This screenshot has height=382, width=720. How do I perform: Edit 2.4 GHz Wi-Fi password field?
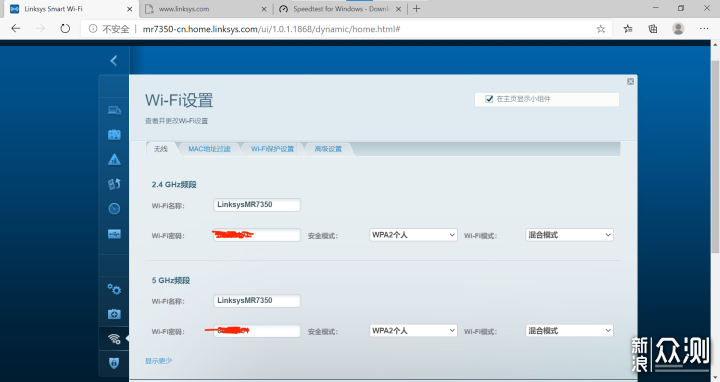coord(257,235)
